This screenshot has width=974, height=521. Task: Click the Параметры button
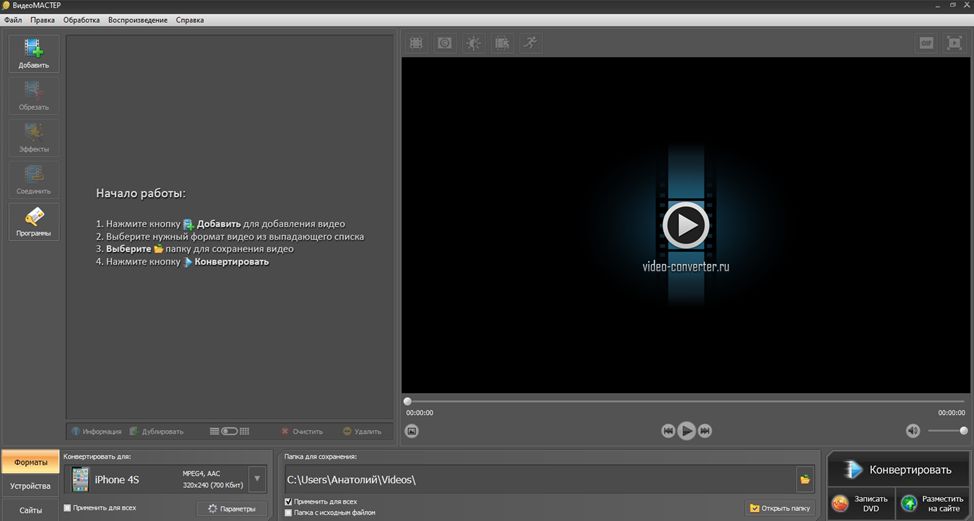(231, 509)
